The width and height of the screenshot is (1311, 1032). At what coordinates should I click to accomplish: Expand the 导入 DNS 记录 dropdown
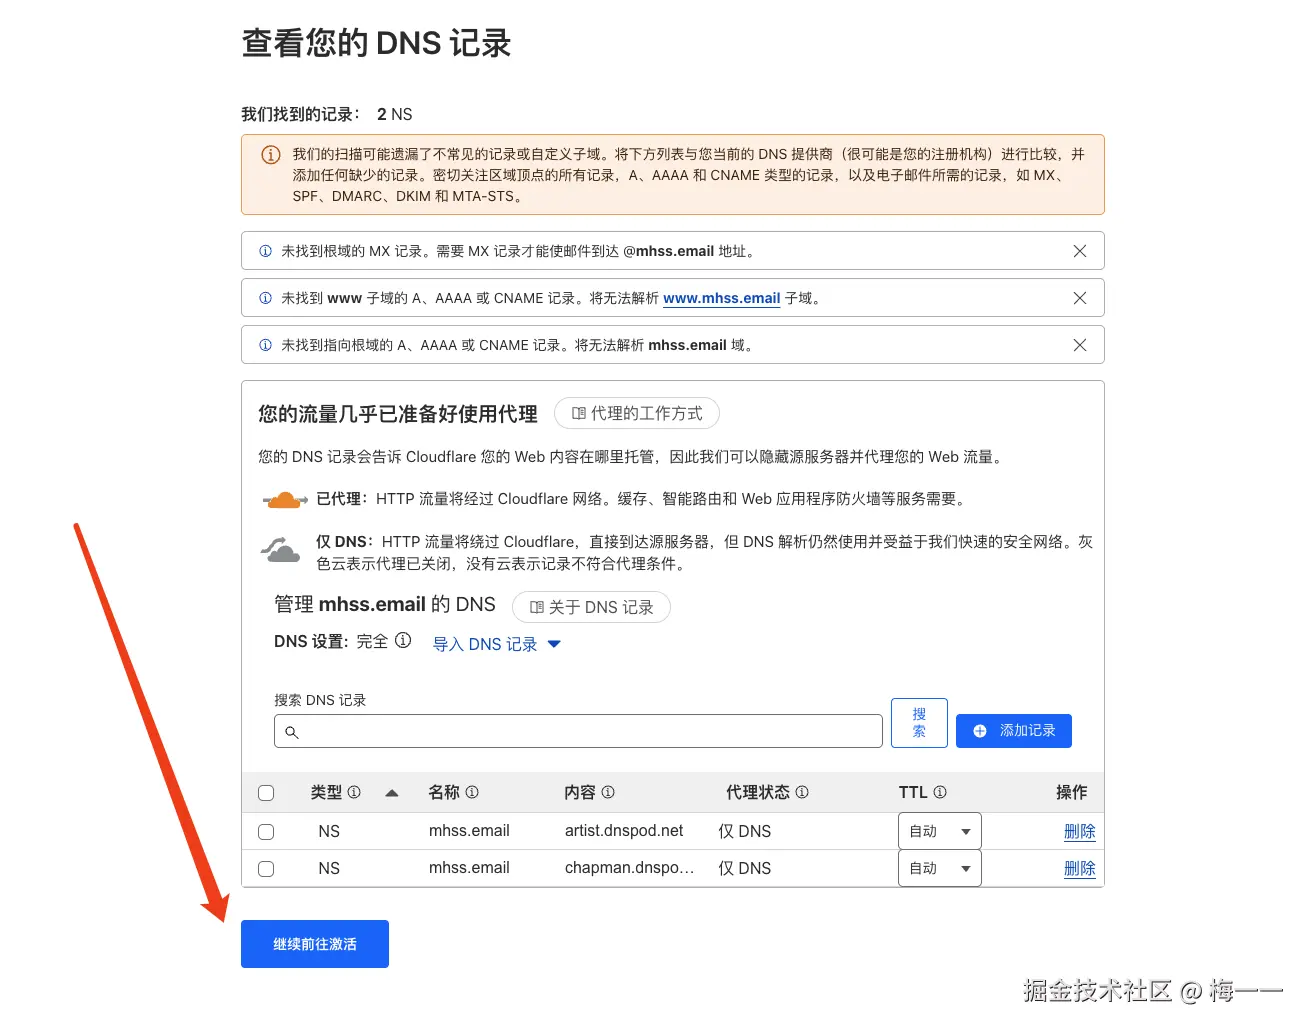496,644
